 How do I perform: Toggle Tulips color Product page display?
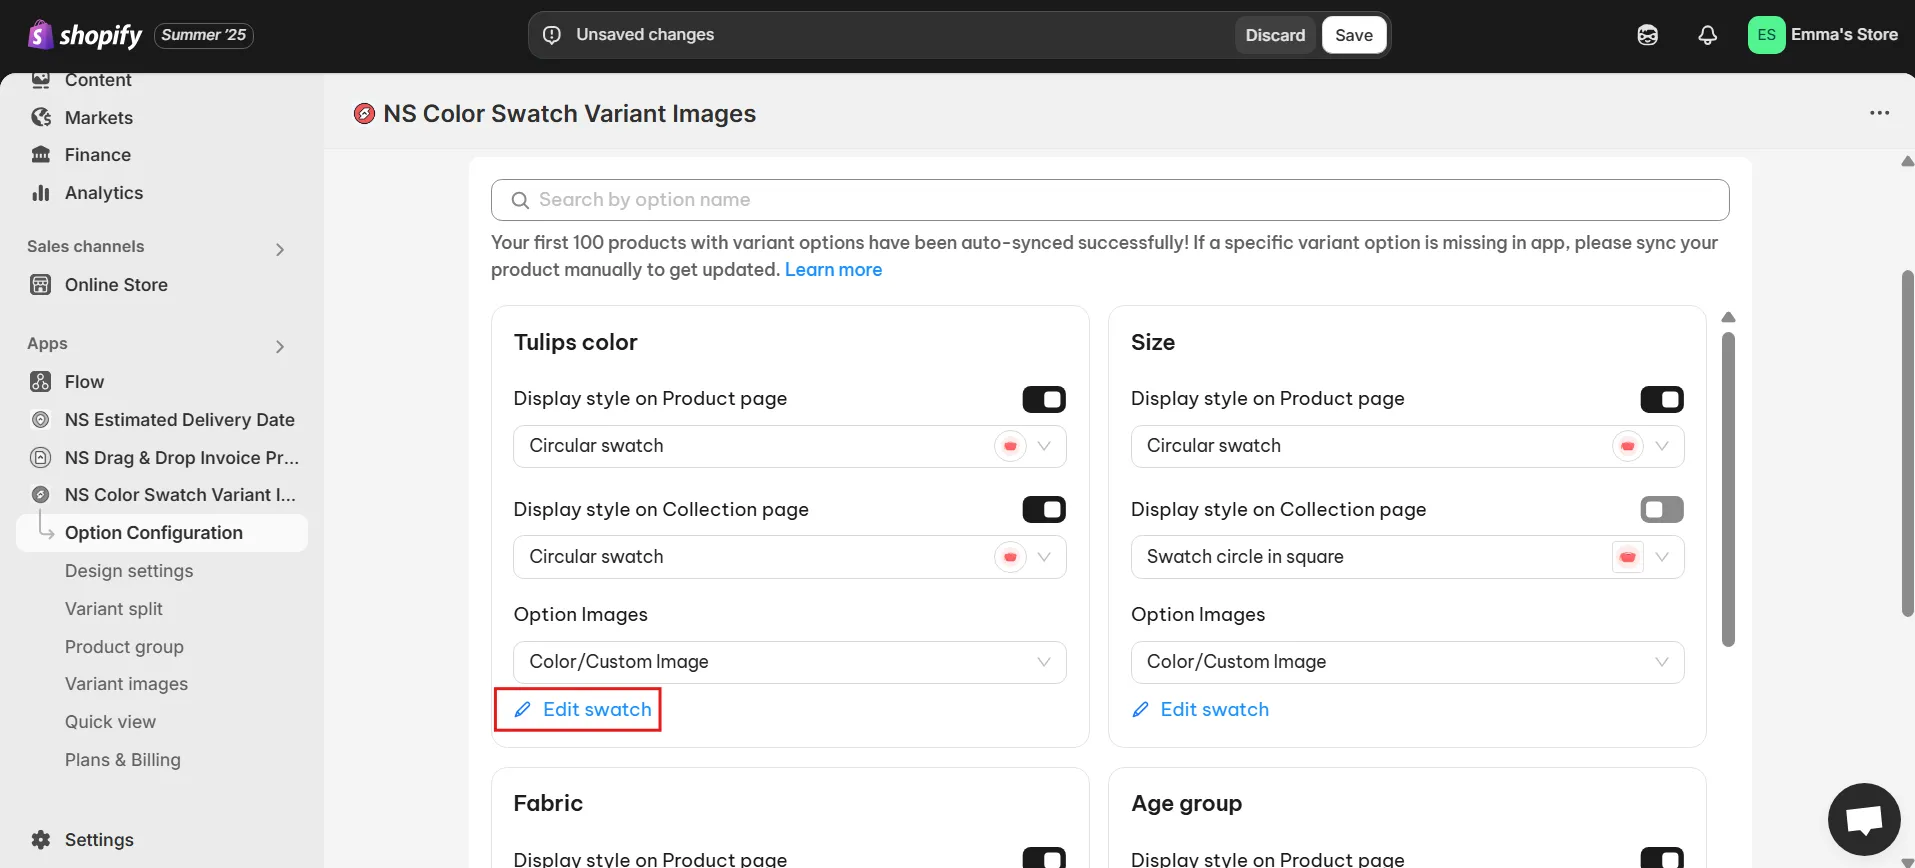click(1044, 399)
